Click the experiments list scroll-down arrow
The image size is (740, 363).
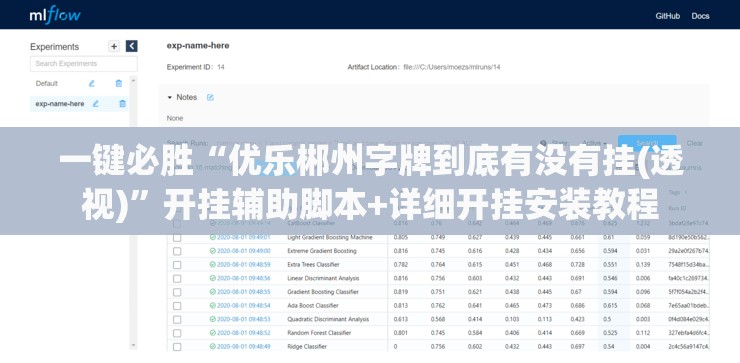[x=133, y=346]
